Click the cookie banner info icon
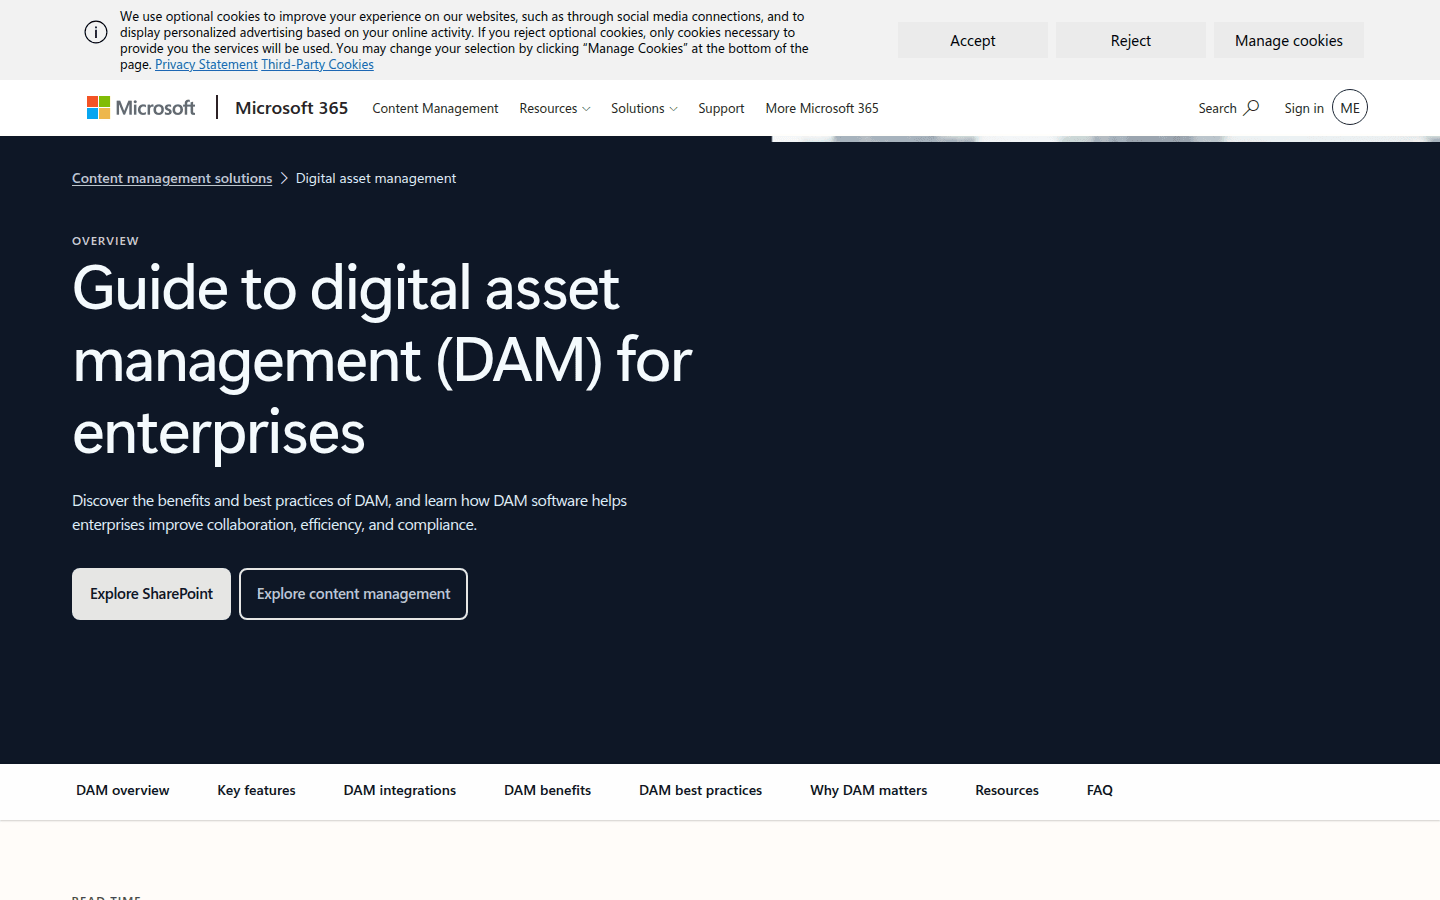 (96, 32)
